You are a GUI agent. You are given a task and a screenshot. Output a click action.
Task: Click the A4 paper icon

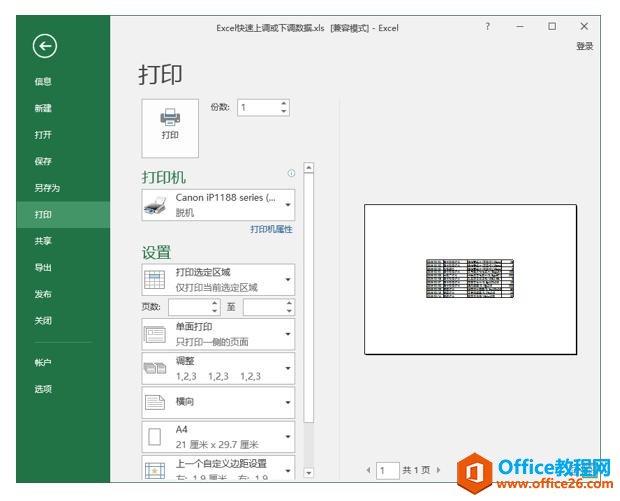(x=154, y=437)
